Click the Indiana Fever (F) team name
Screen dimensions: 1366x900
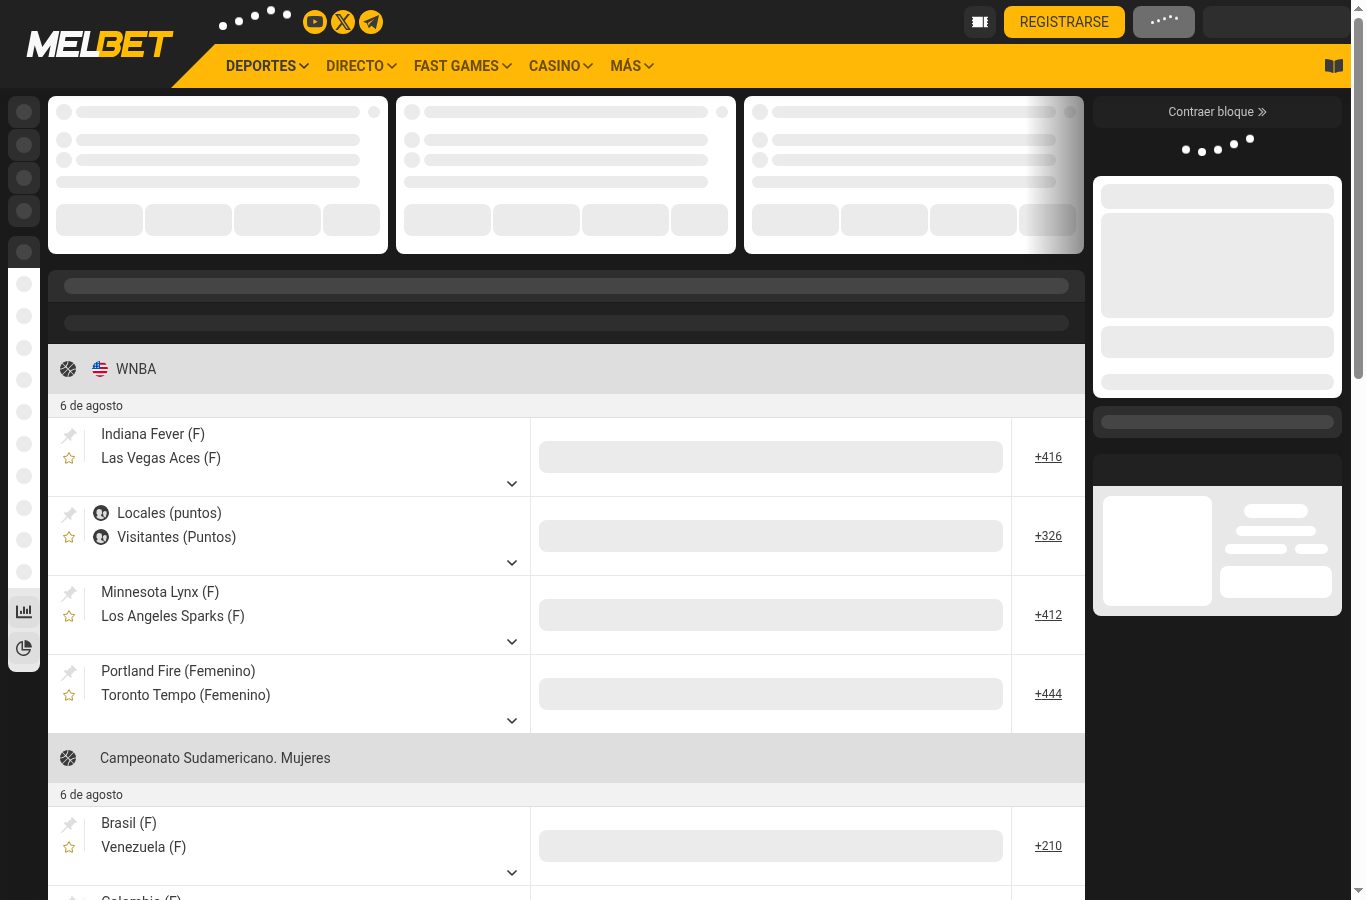coord(153,434)
